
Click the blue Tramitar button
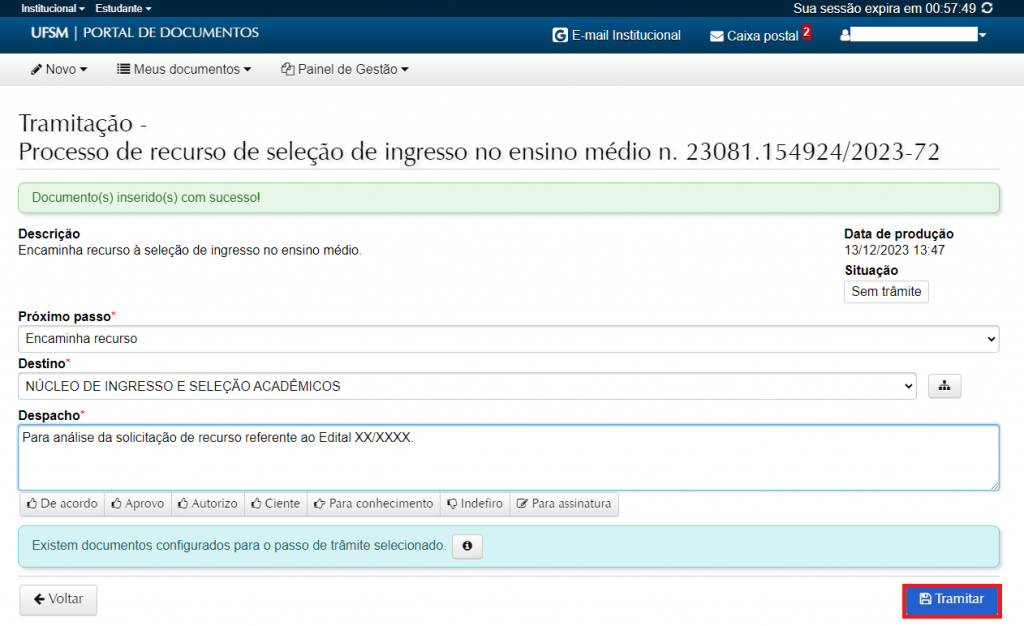[951, 600]
